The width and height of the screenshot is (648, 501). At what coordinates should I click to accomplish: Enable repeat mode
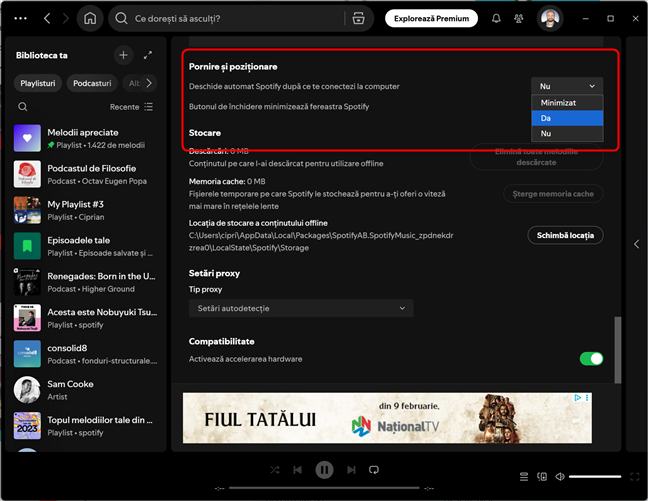tap(374, 469)
